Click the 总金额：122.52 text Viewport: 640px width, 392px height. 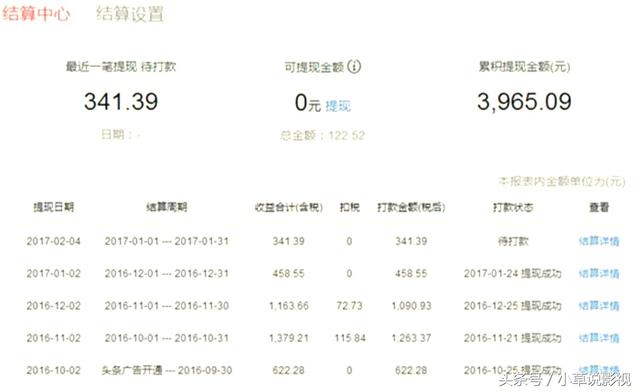pyautogui.click(x=322, y=135)
